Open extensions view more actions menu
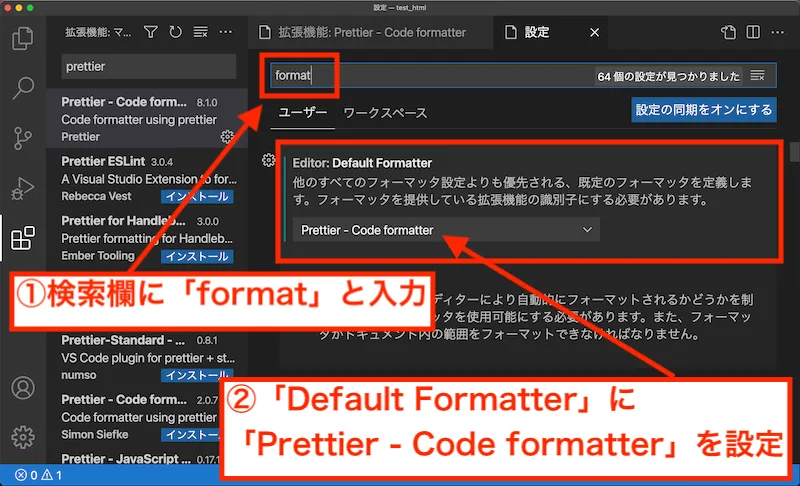The width and height of the screenshot is (800, 486). [226, 32]
